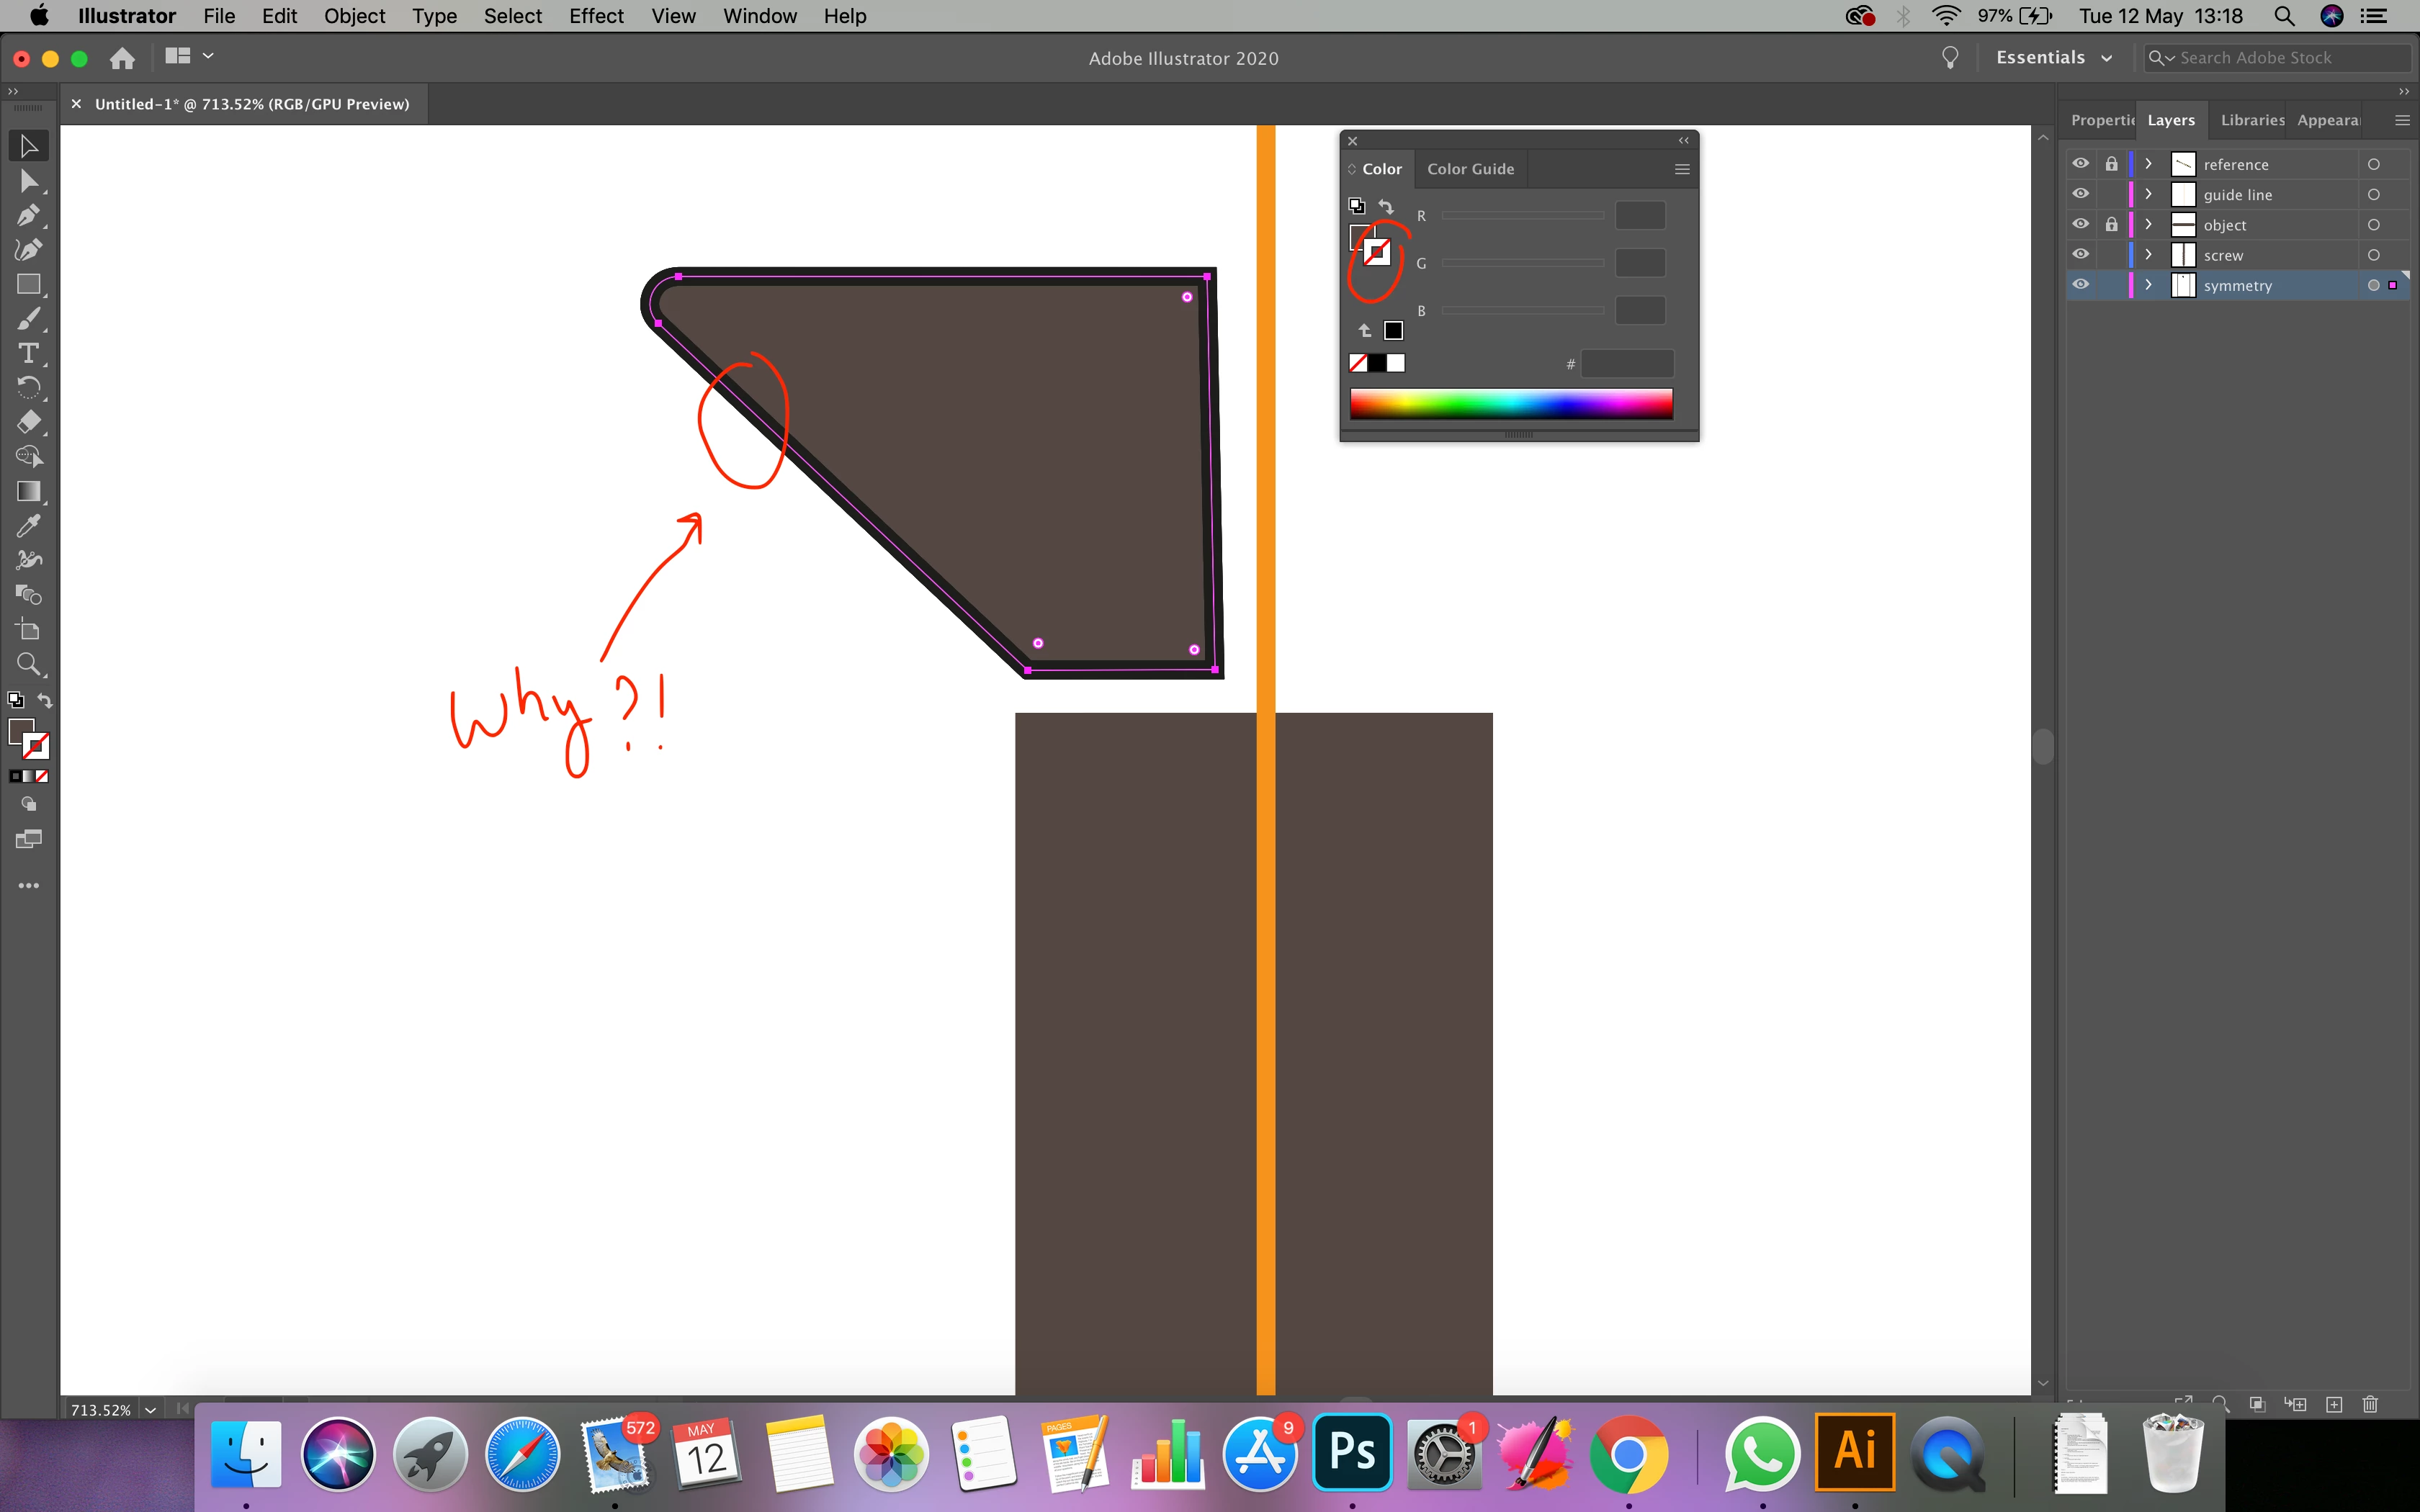This screenshot has width=2420, height=1512.
Task: Select the Direct Selection tool
Action: [x=28, y=181]
